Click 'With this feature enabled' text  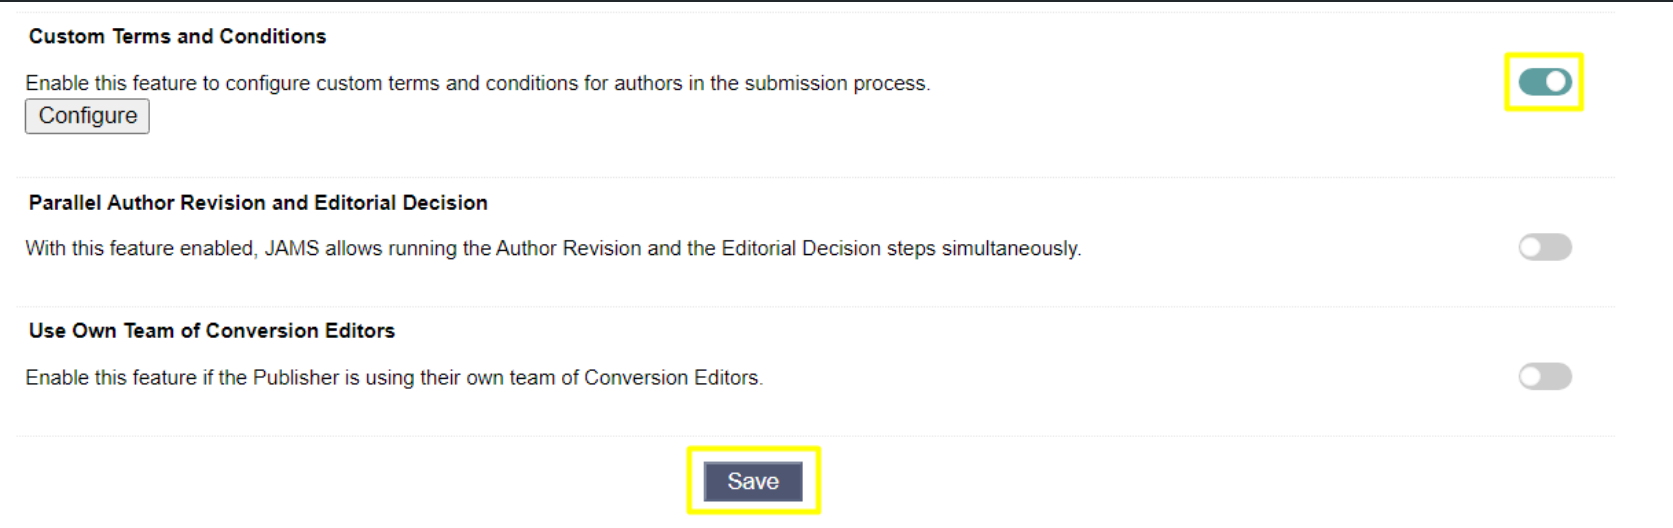click(x=139, y=248)
